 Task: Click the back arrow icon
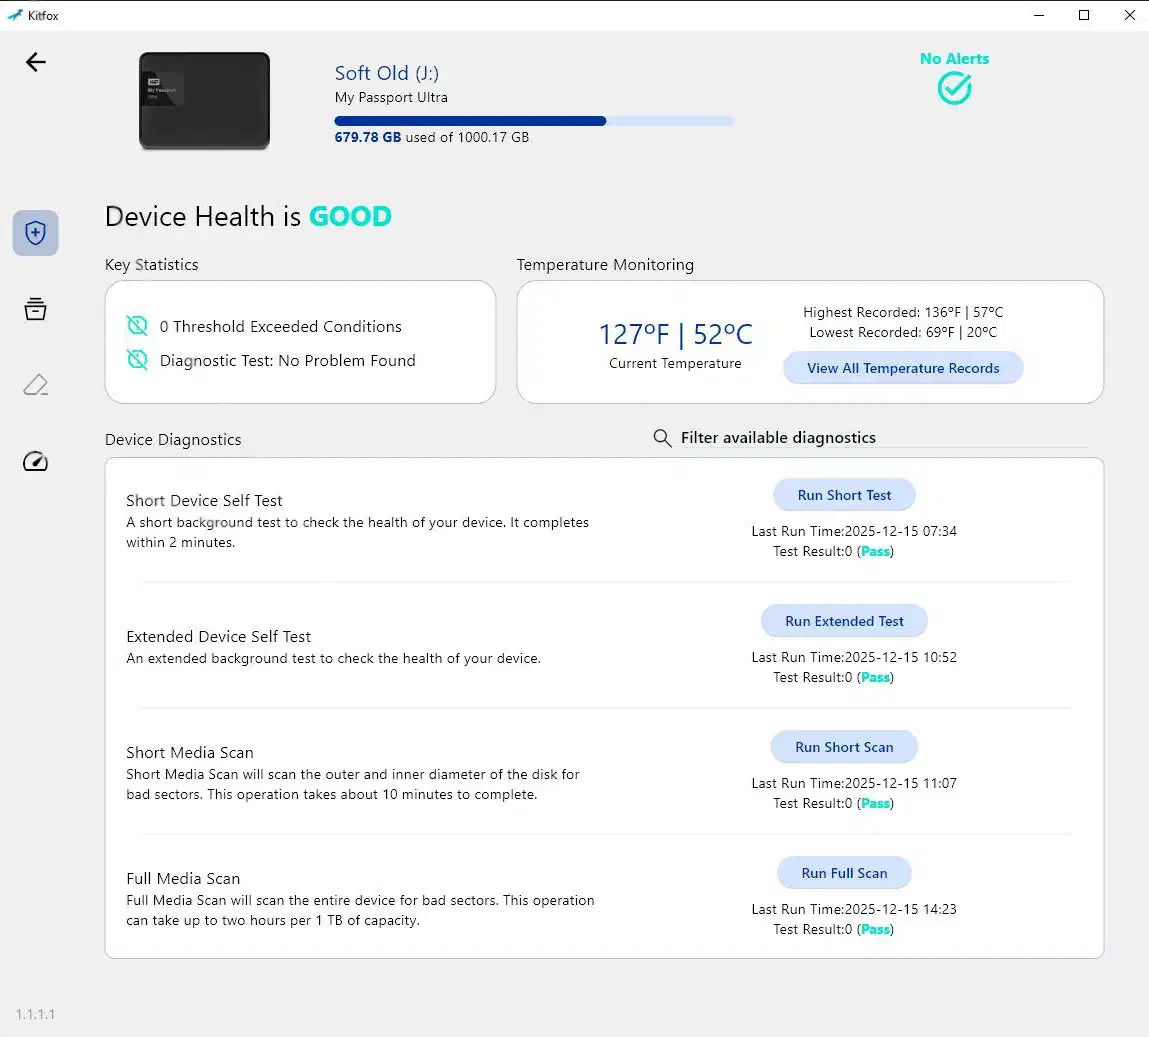(x=36, y=62)
